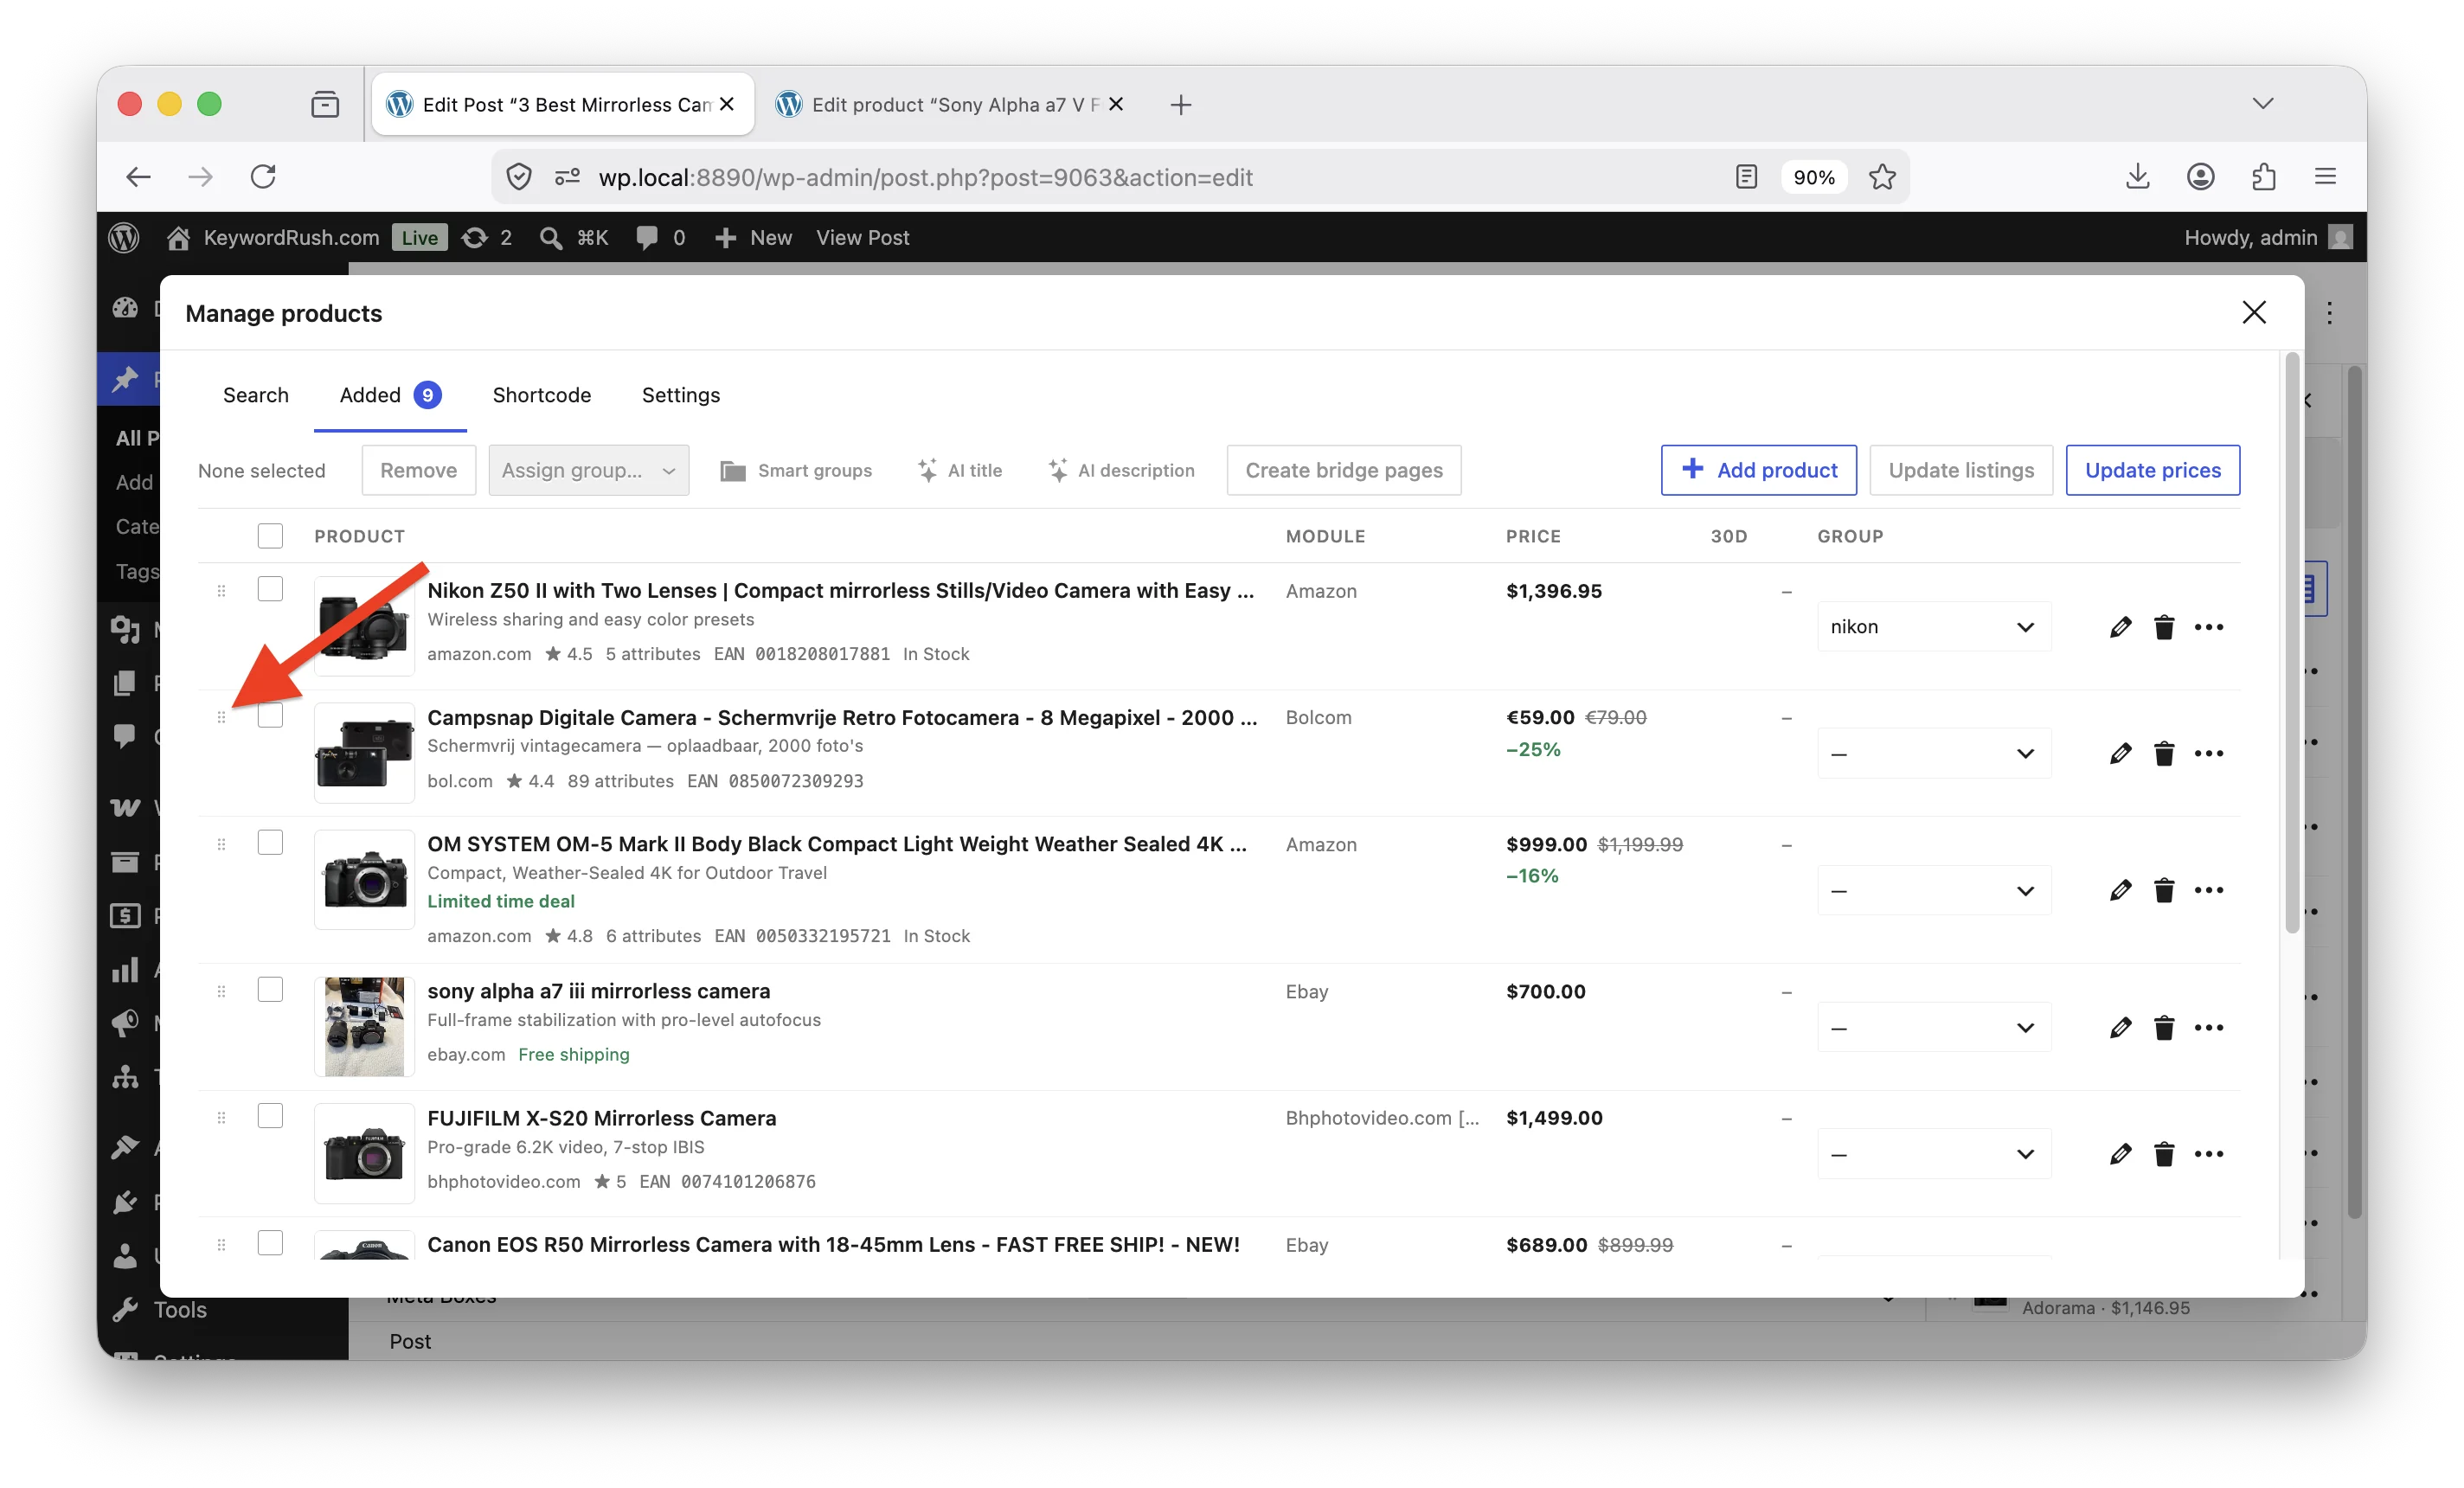Image resolution: width=2464 pixels, height=1488 pixels.
Task: Trash the Campsnap Digitale Camera product
Action: click(x=2164, y=753)
